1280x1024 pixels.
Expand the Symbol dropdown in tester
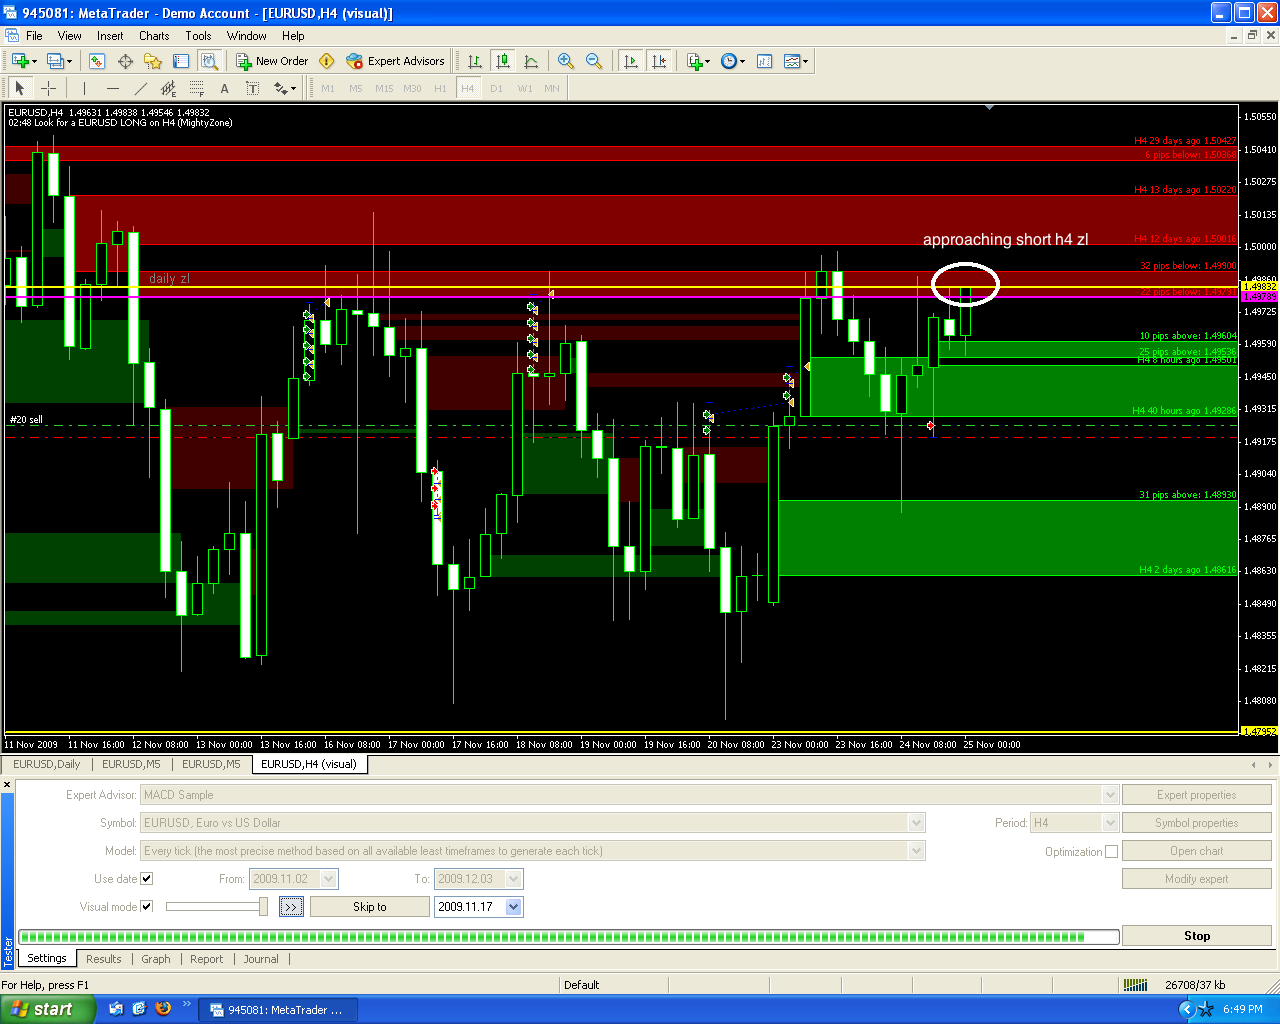pos(916,823)
